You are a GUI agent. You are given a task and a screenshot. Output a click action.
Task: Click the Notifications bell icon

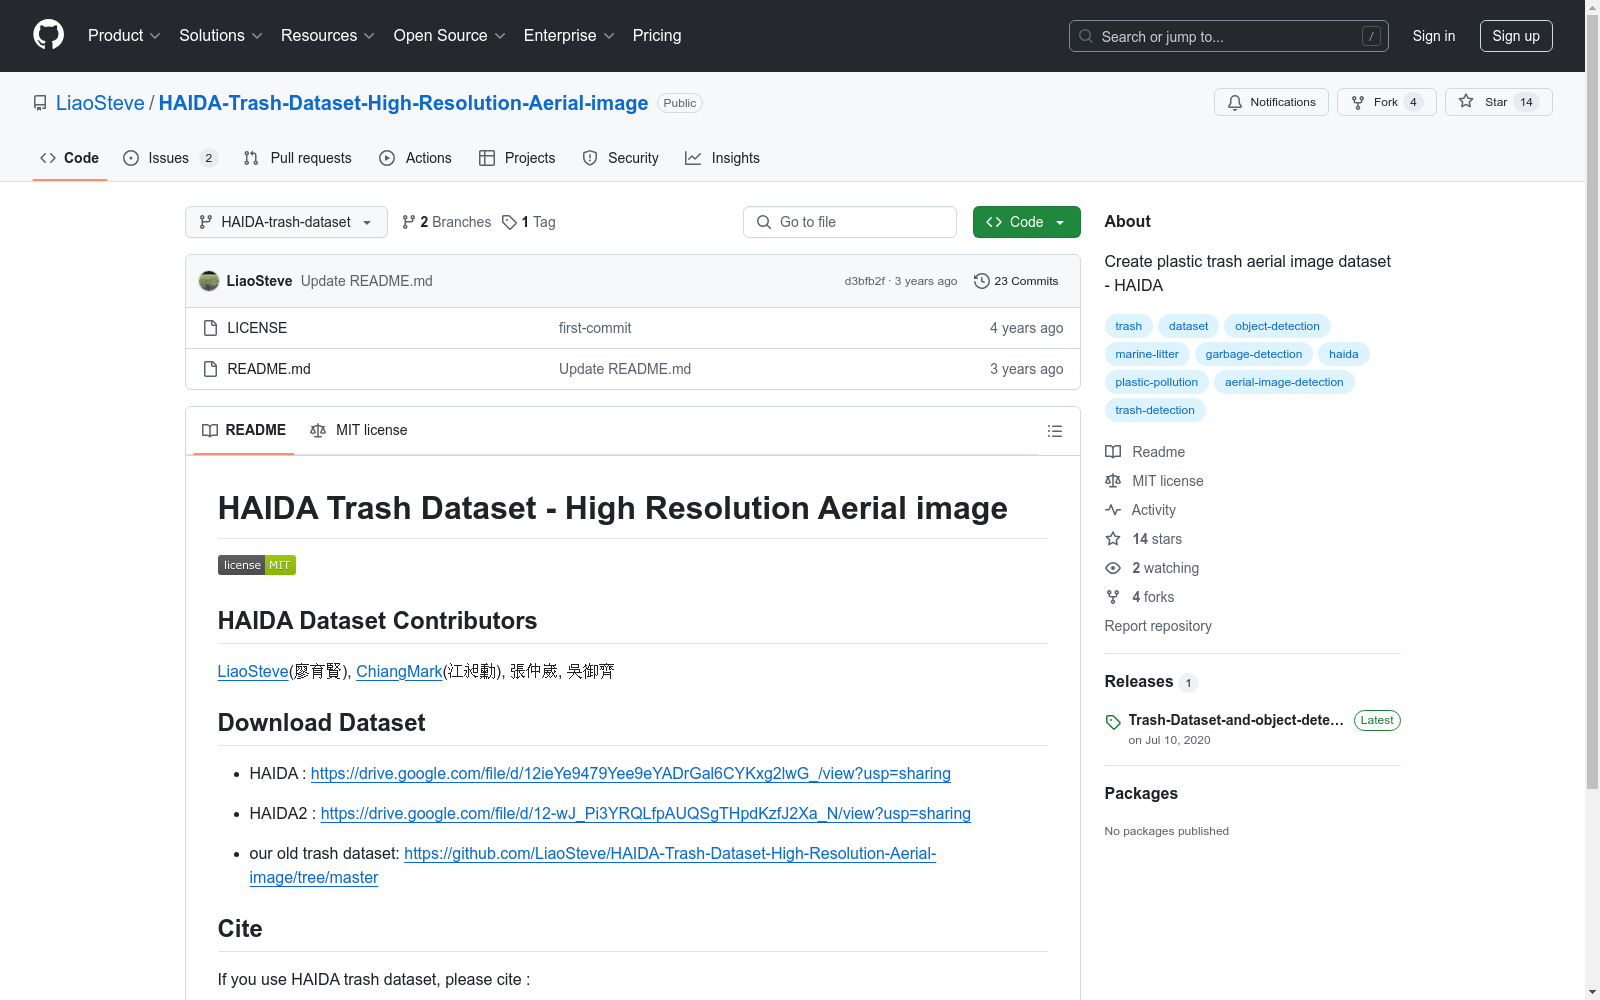1235,102
